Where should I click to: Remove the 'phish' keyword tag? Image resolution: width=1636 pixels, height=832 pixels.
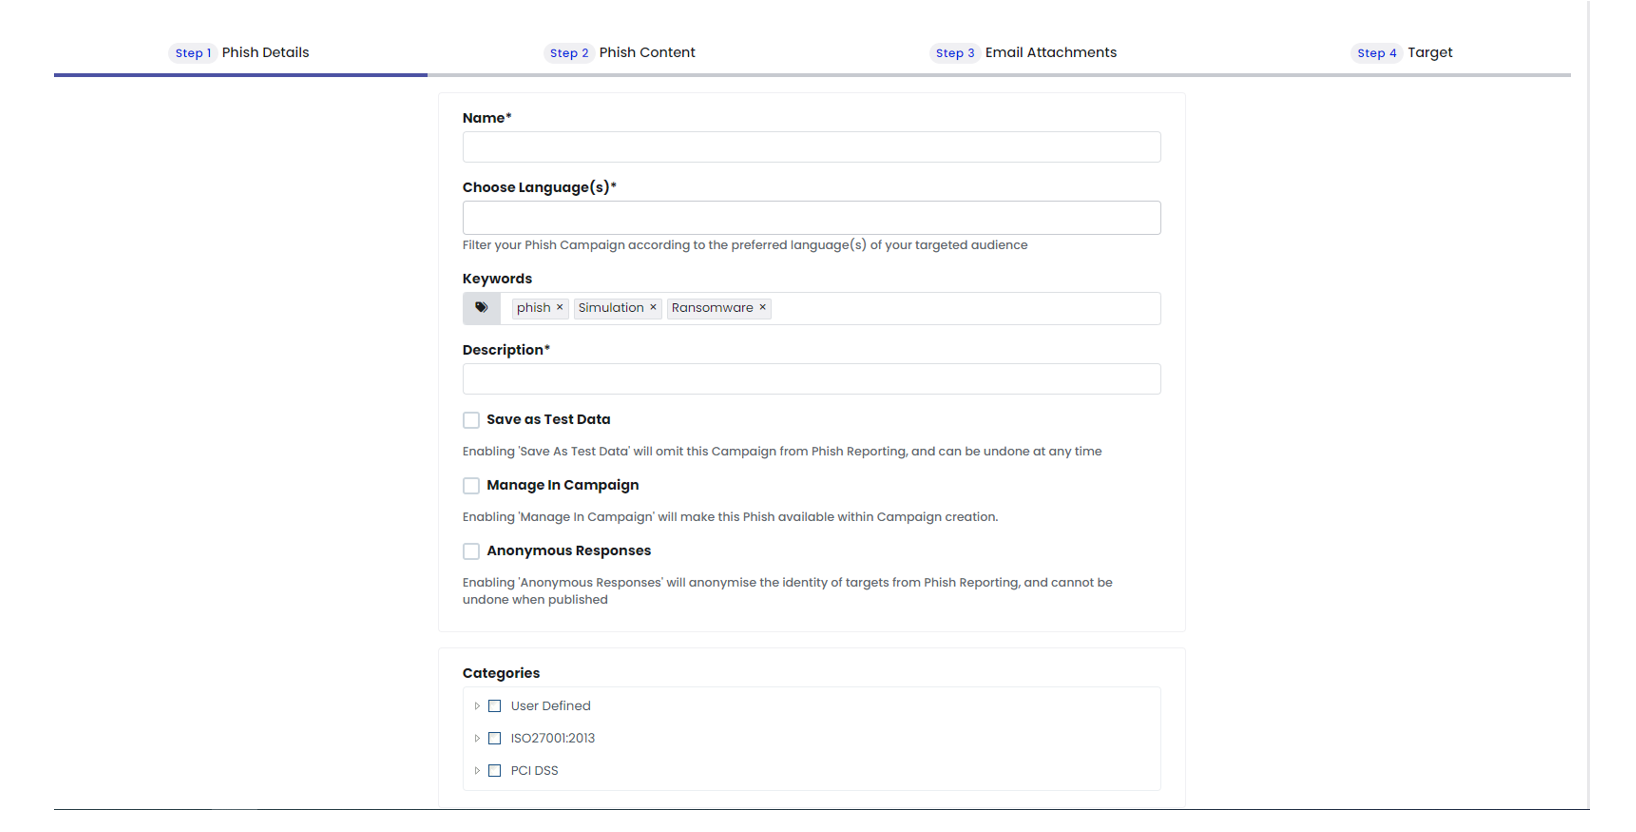point(560,308)
